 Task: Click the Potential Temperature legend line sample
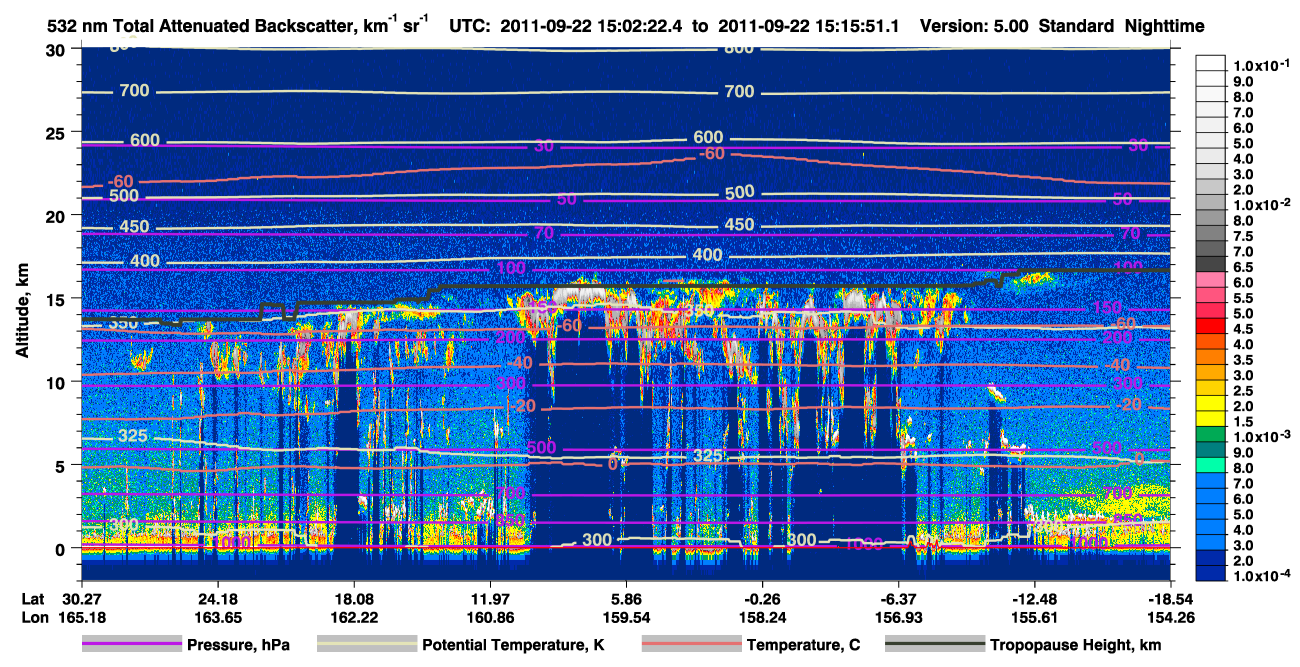(367, 645)
